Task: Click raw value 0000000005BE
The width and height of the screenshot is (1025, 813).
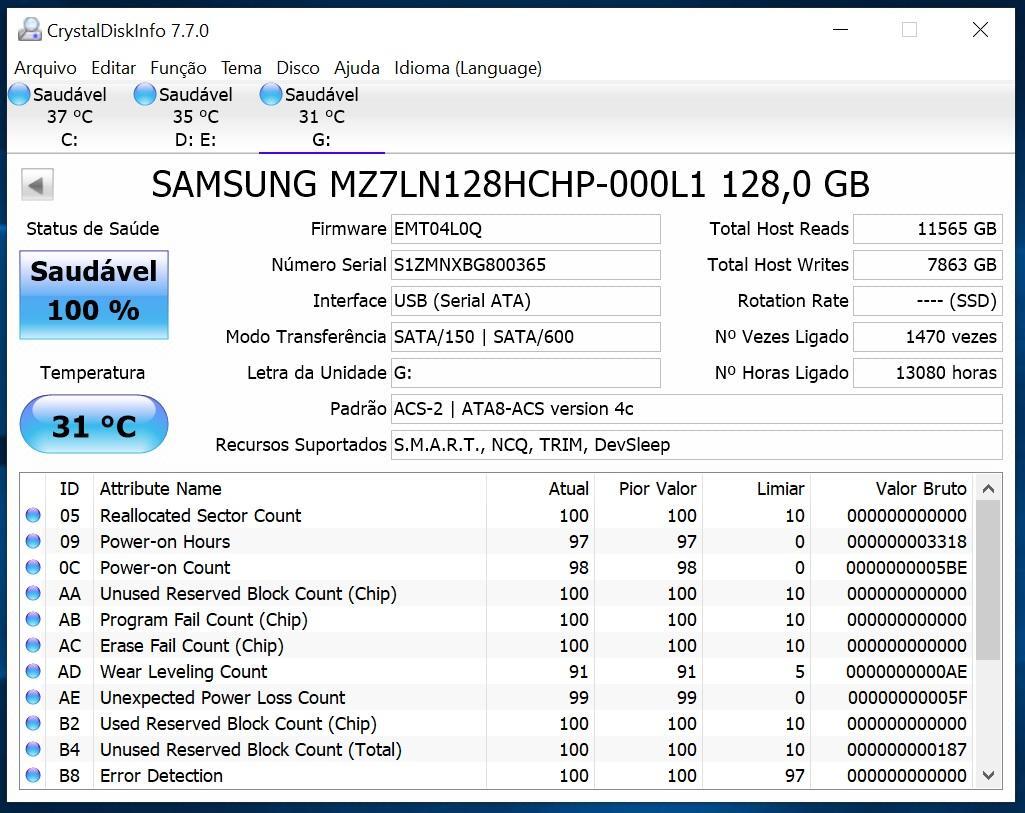Action: (x=907, y=567)
